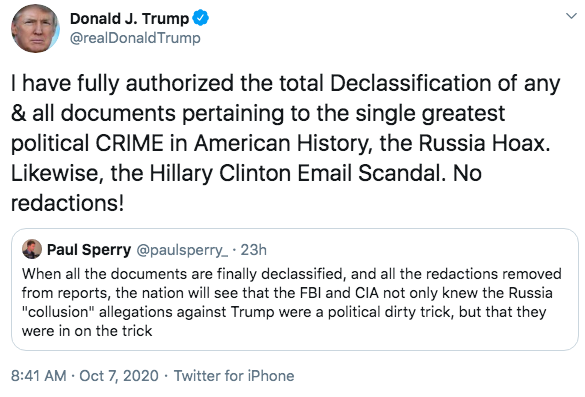Visit the @realDonaldTrump handle link

[135, 38]
